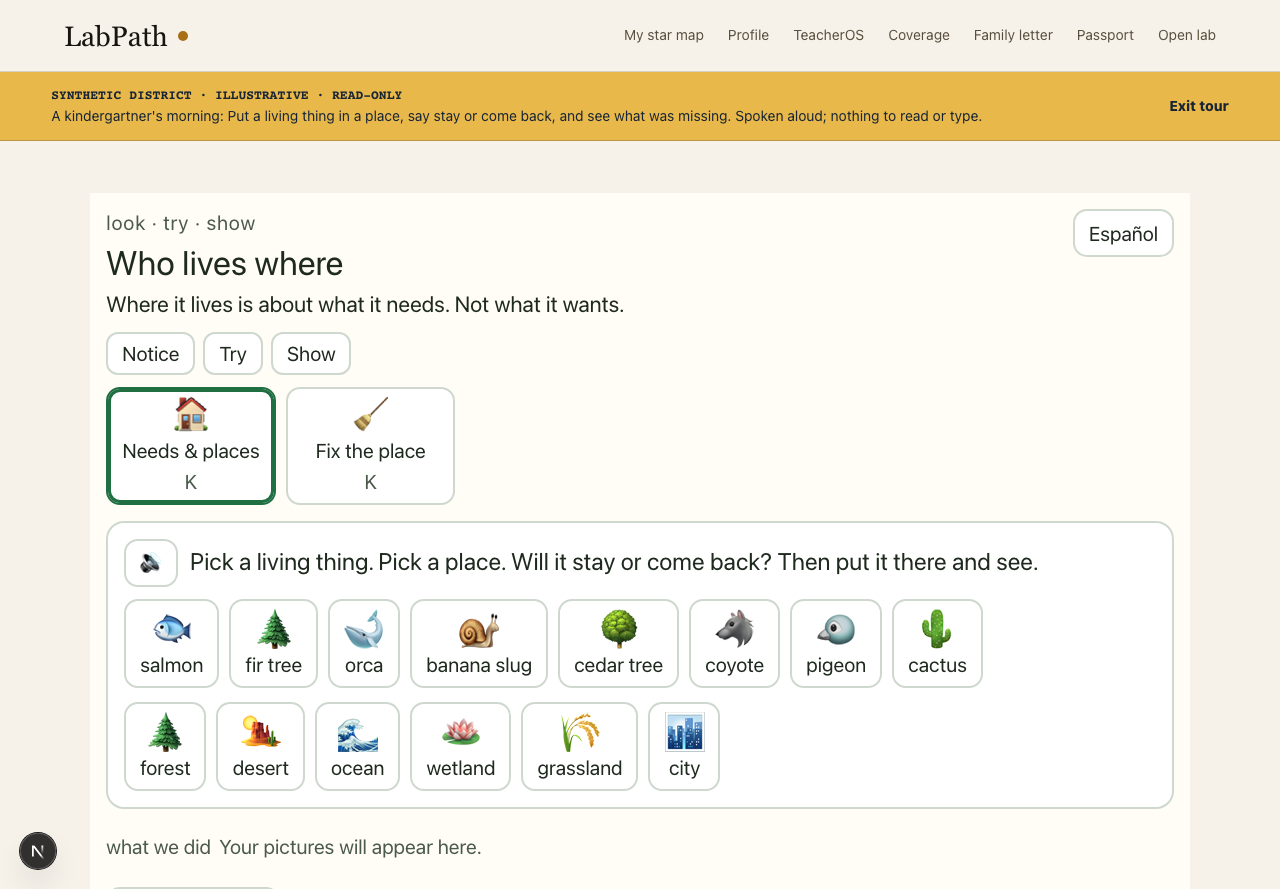Open the TeacherOS nav link
Viewport: 1280px width, 889px height.
pyautogui.click(x=828, y=35)
